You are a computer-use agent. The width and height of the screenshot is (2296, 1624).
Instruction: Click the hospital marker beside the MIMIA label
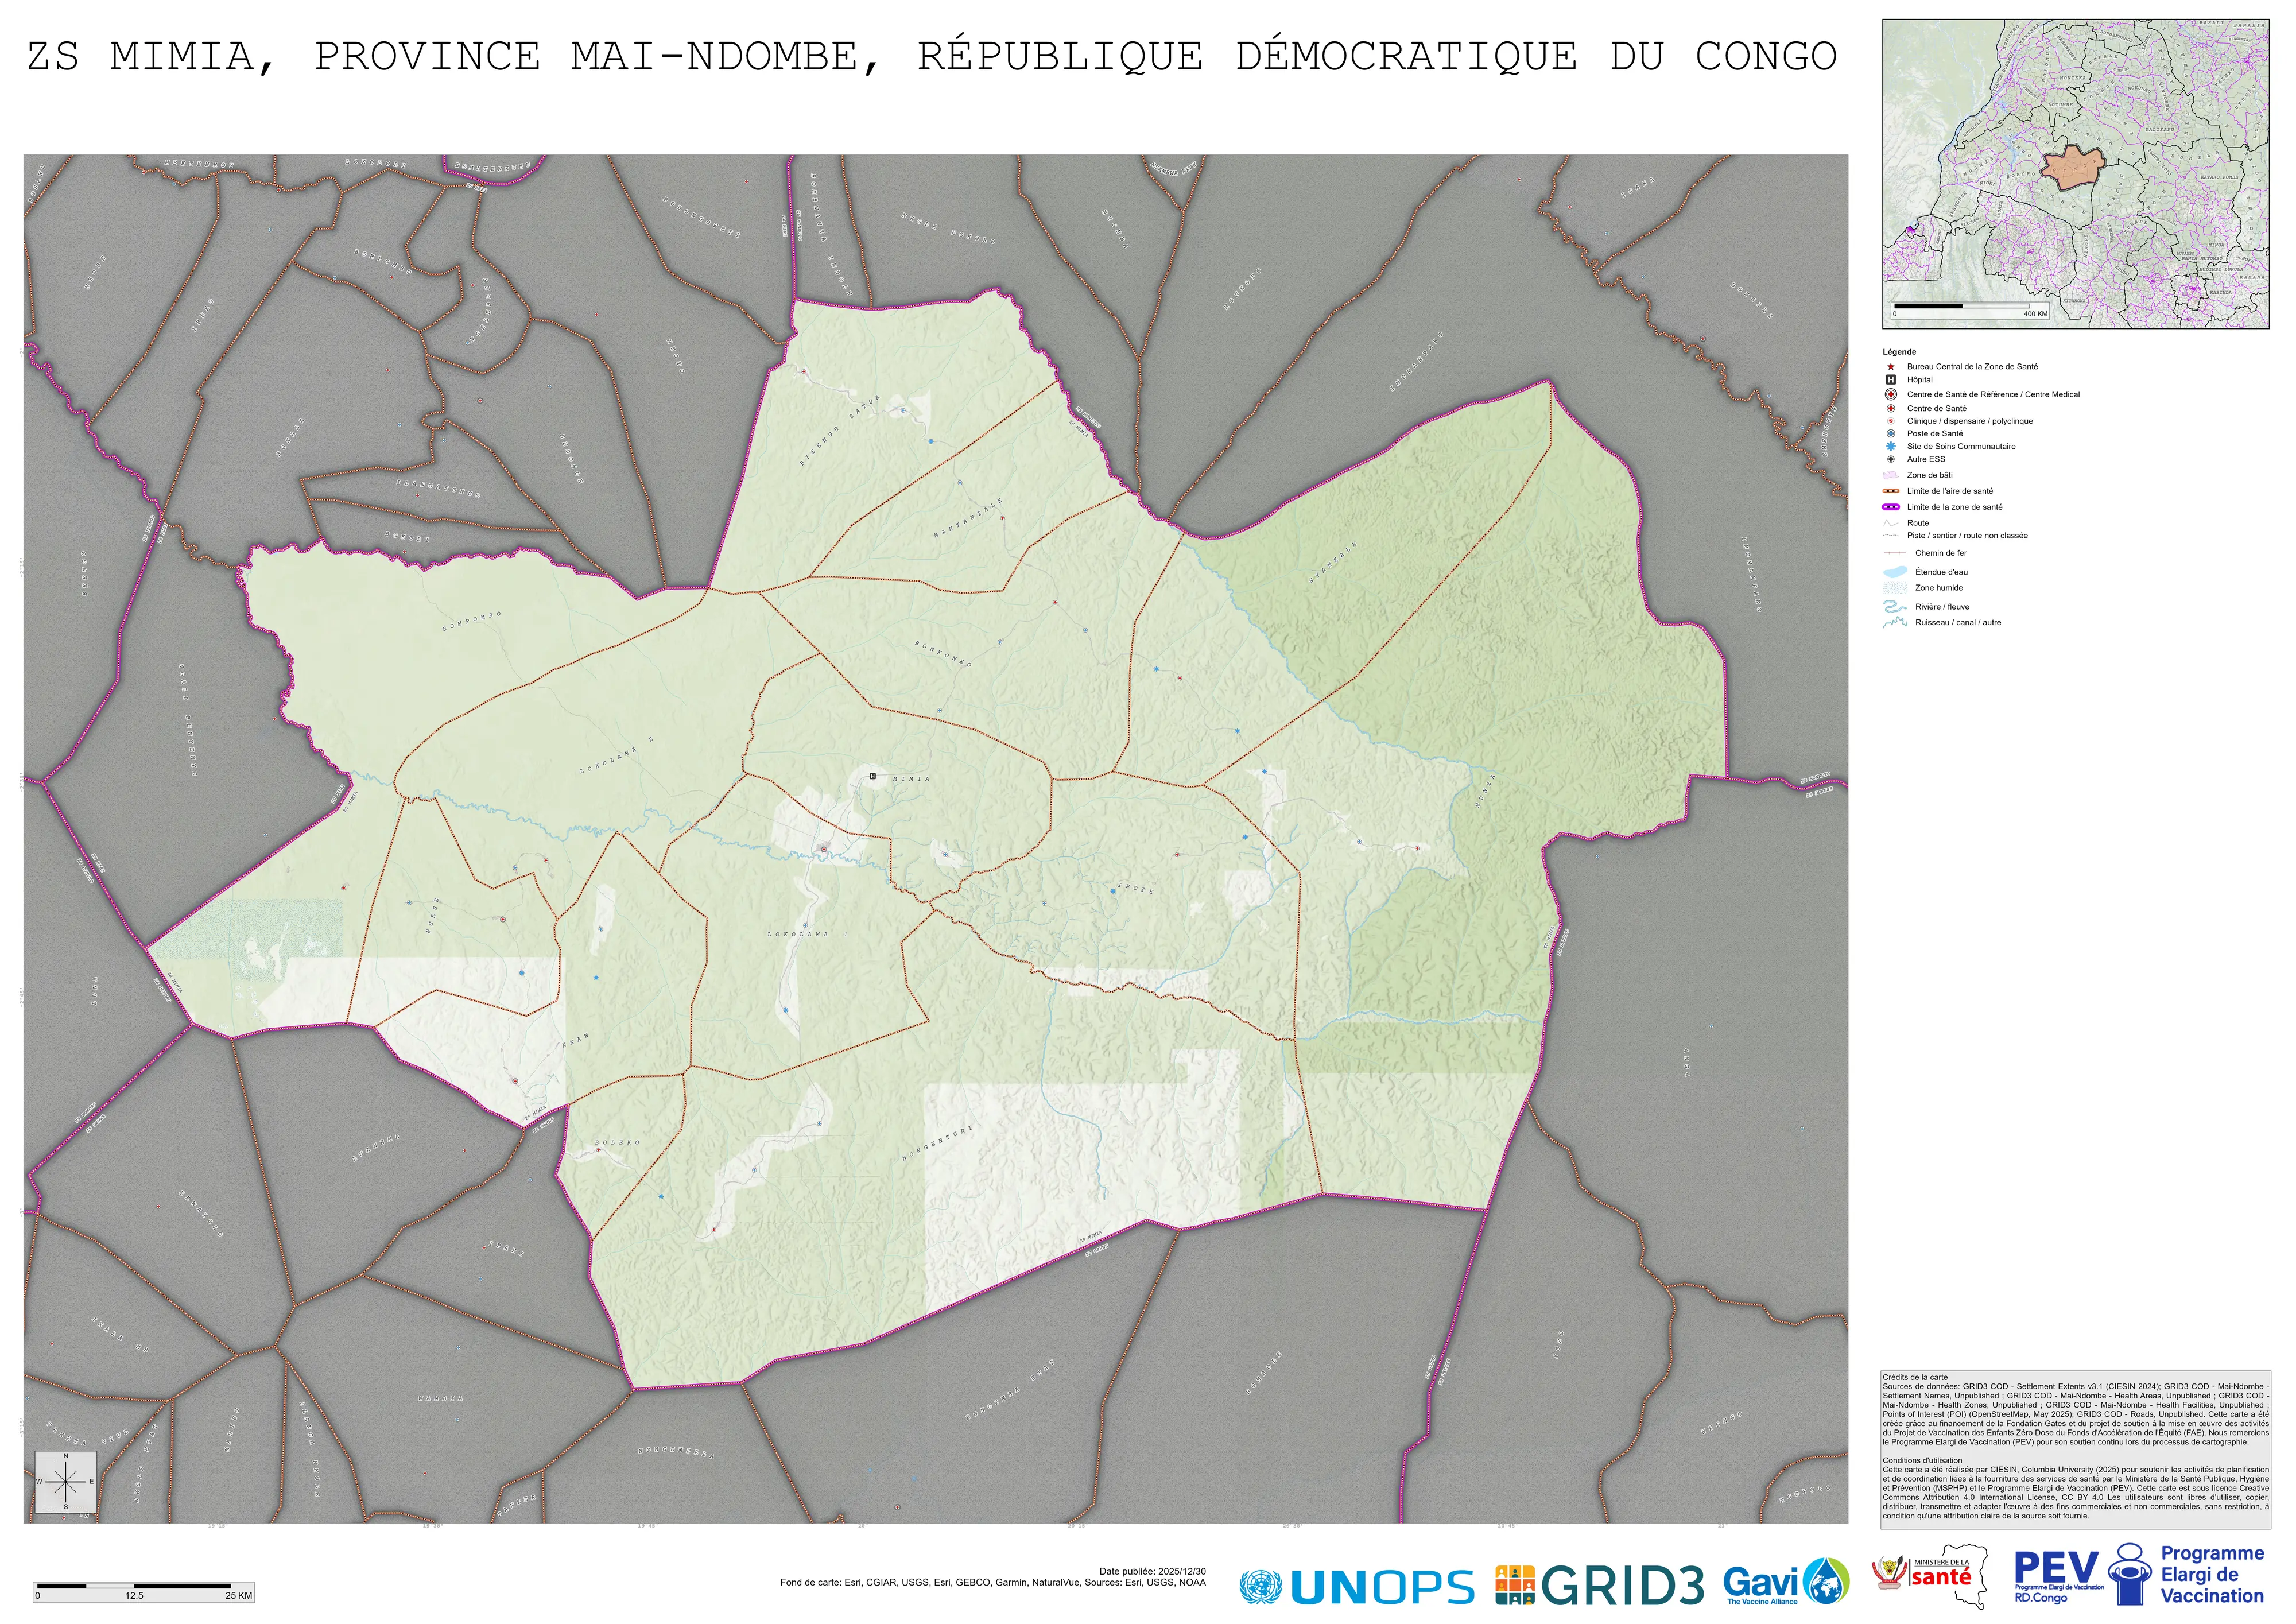pyautogui.click(x=873, y=776)
